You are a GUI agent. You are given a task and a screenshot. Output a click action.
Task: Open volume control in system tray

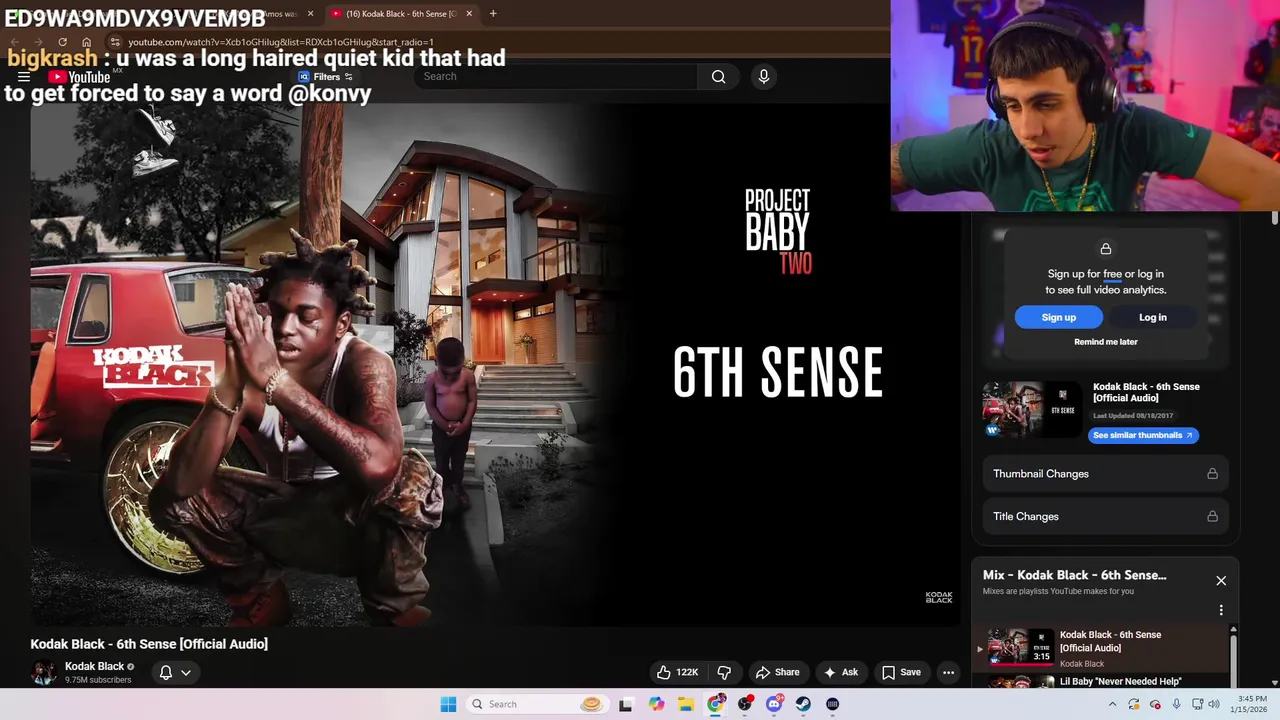click(x=1216, y=704)
